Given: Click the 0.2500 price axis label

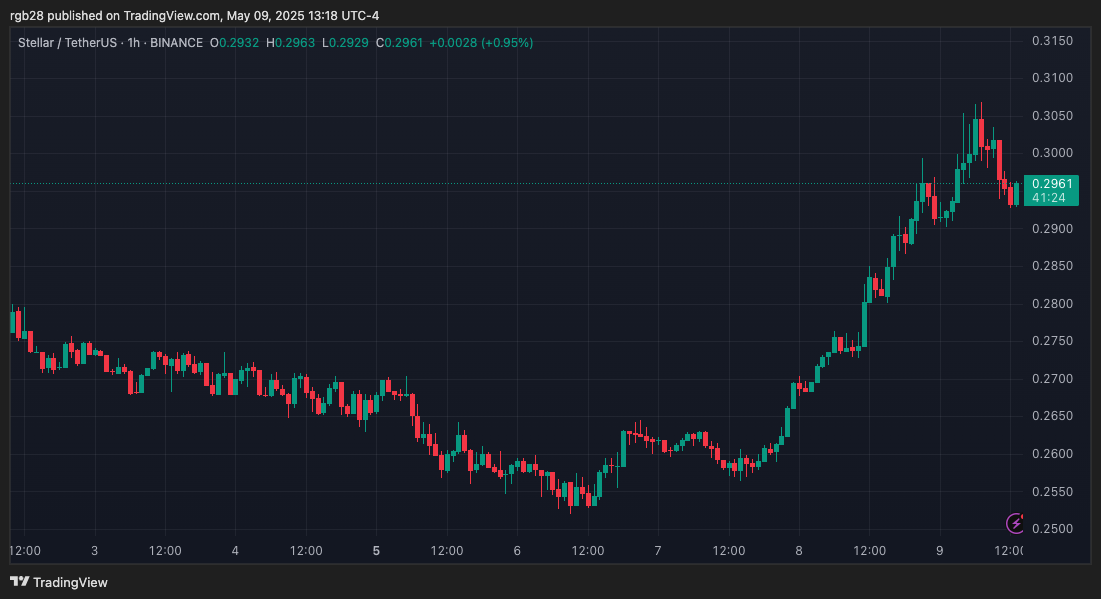Looking at the screenshot, I should 1052,529.
